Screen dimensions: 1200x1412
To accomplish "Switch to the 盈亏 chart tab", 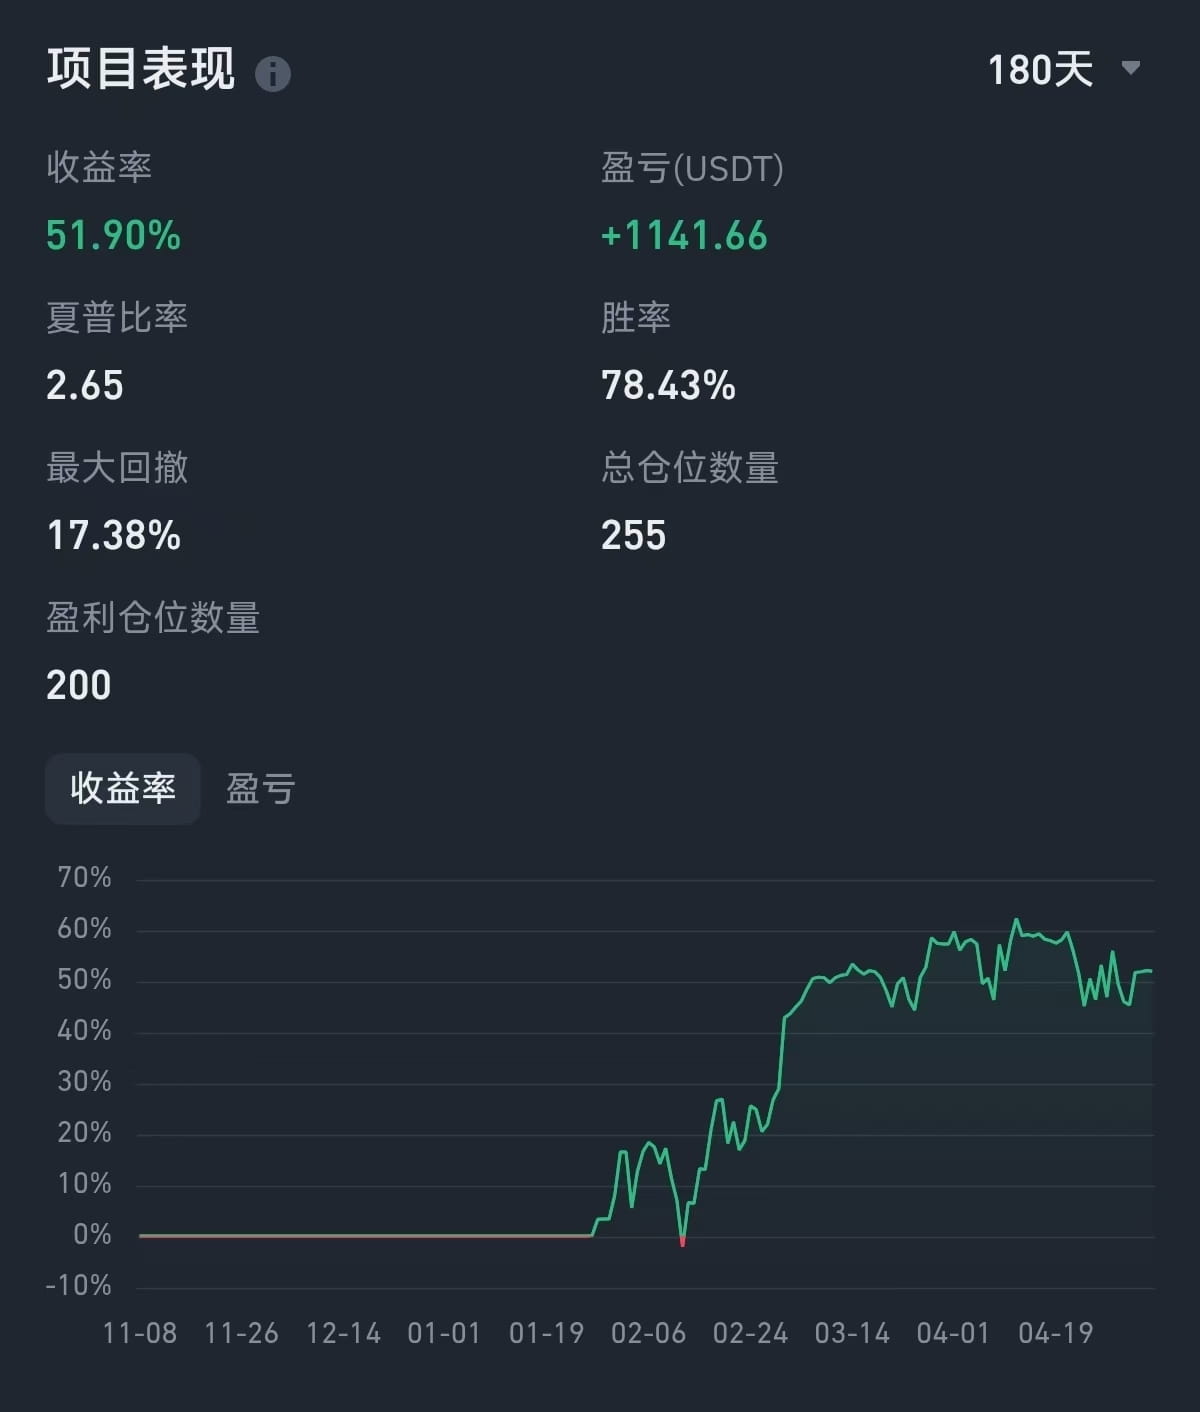I will pos(261,789).
